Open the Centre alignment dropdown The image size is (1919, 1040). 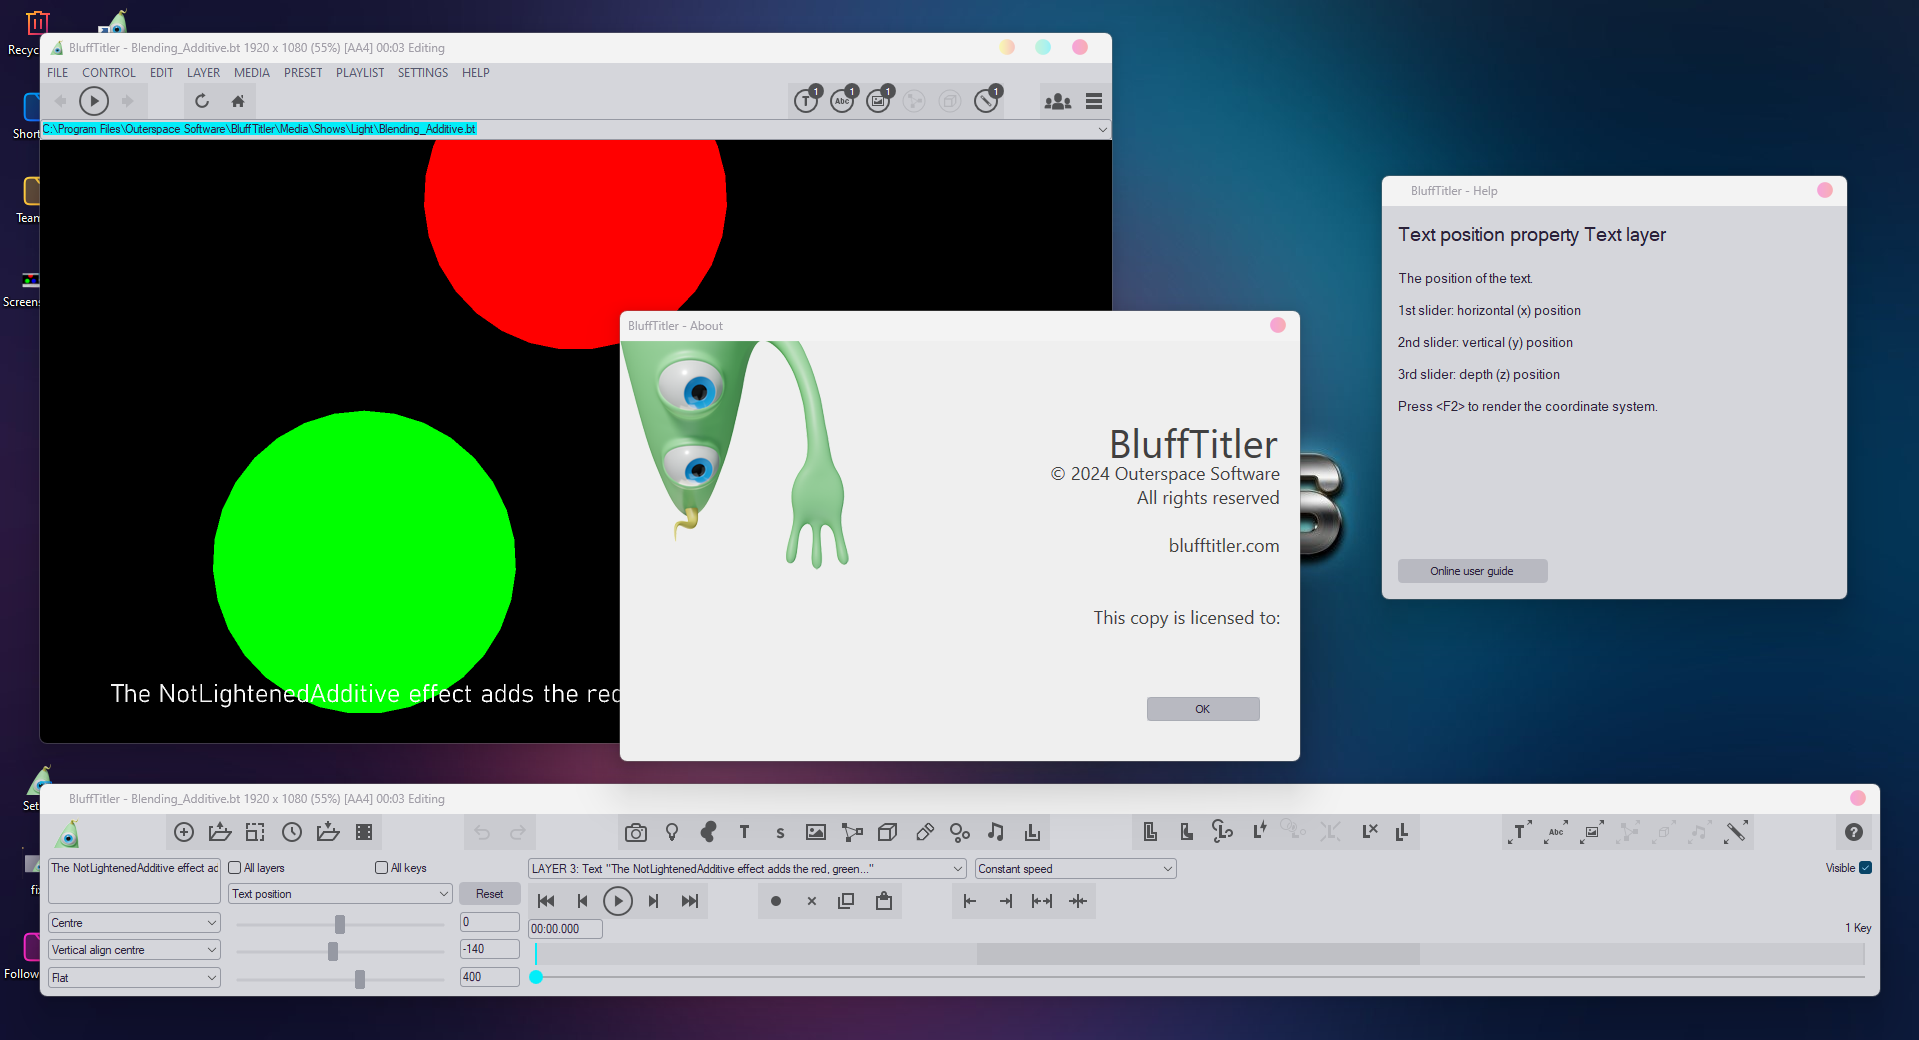click(x=134, y=923)
